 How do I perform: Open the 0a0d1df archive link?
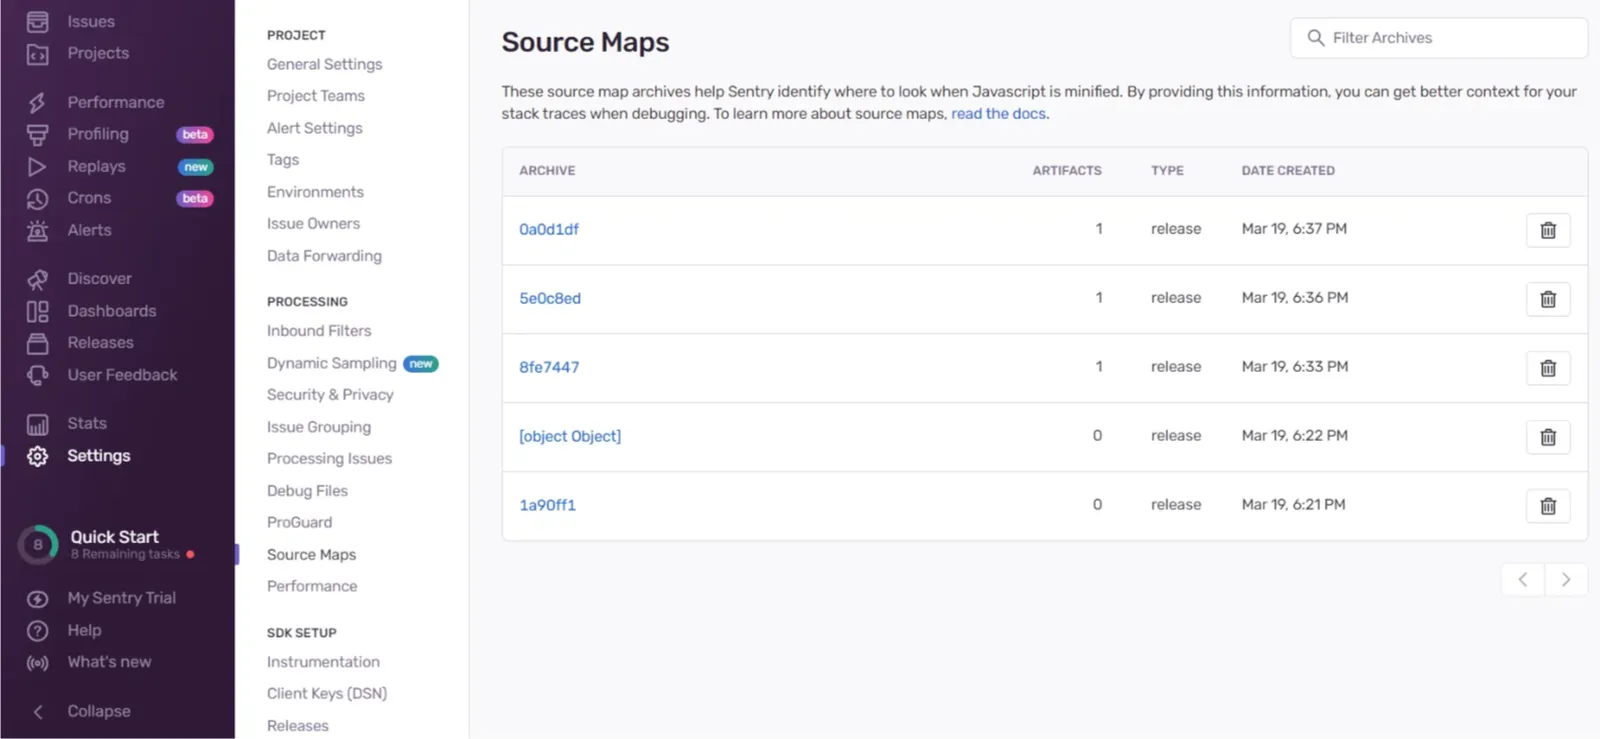pyautogui.click(x=549, y=229)
